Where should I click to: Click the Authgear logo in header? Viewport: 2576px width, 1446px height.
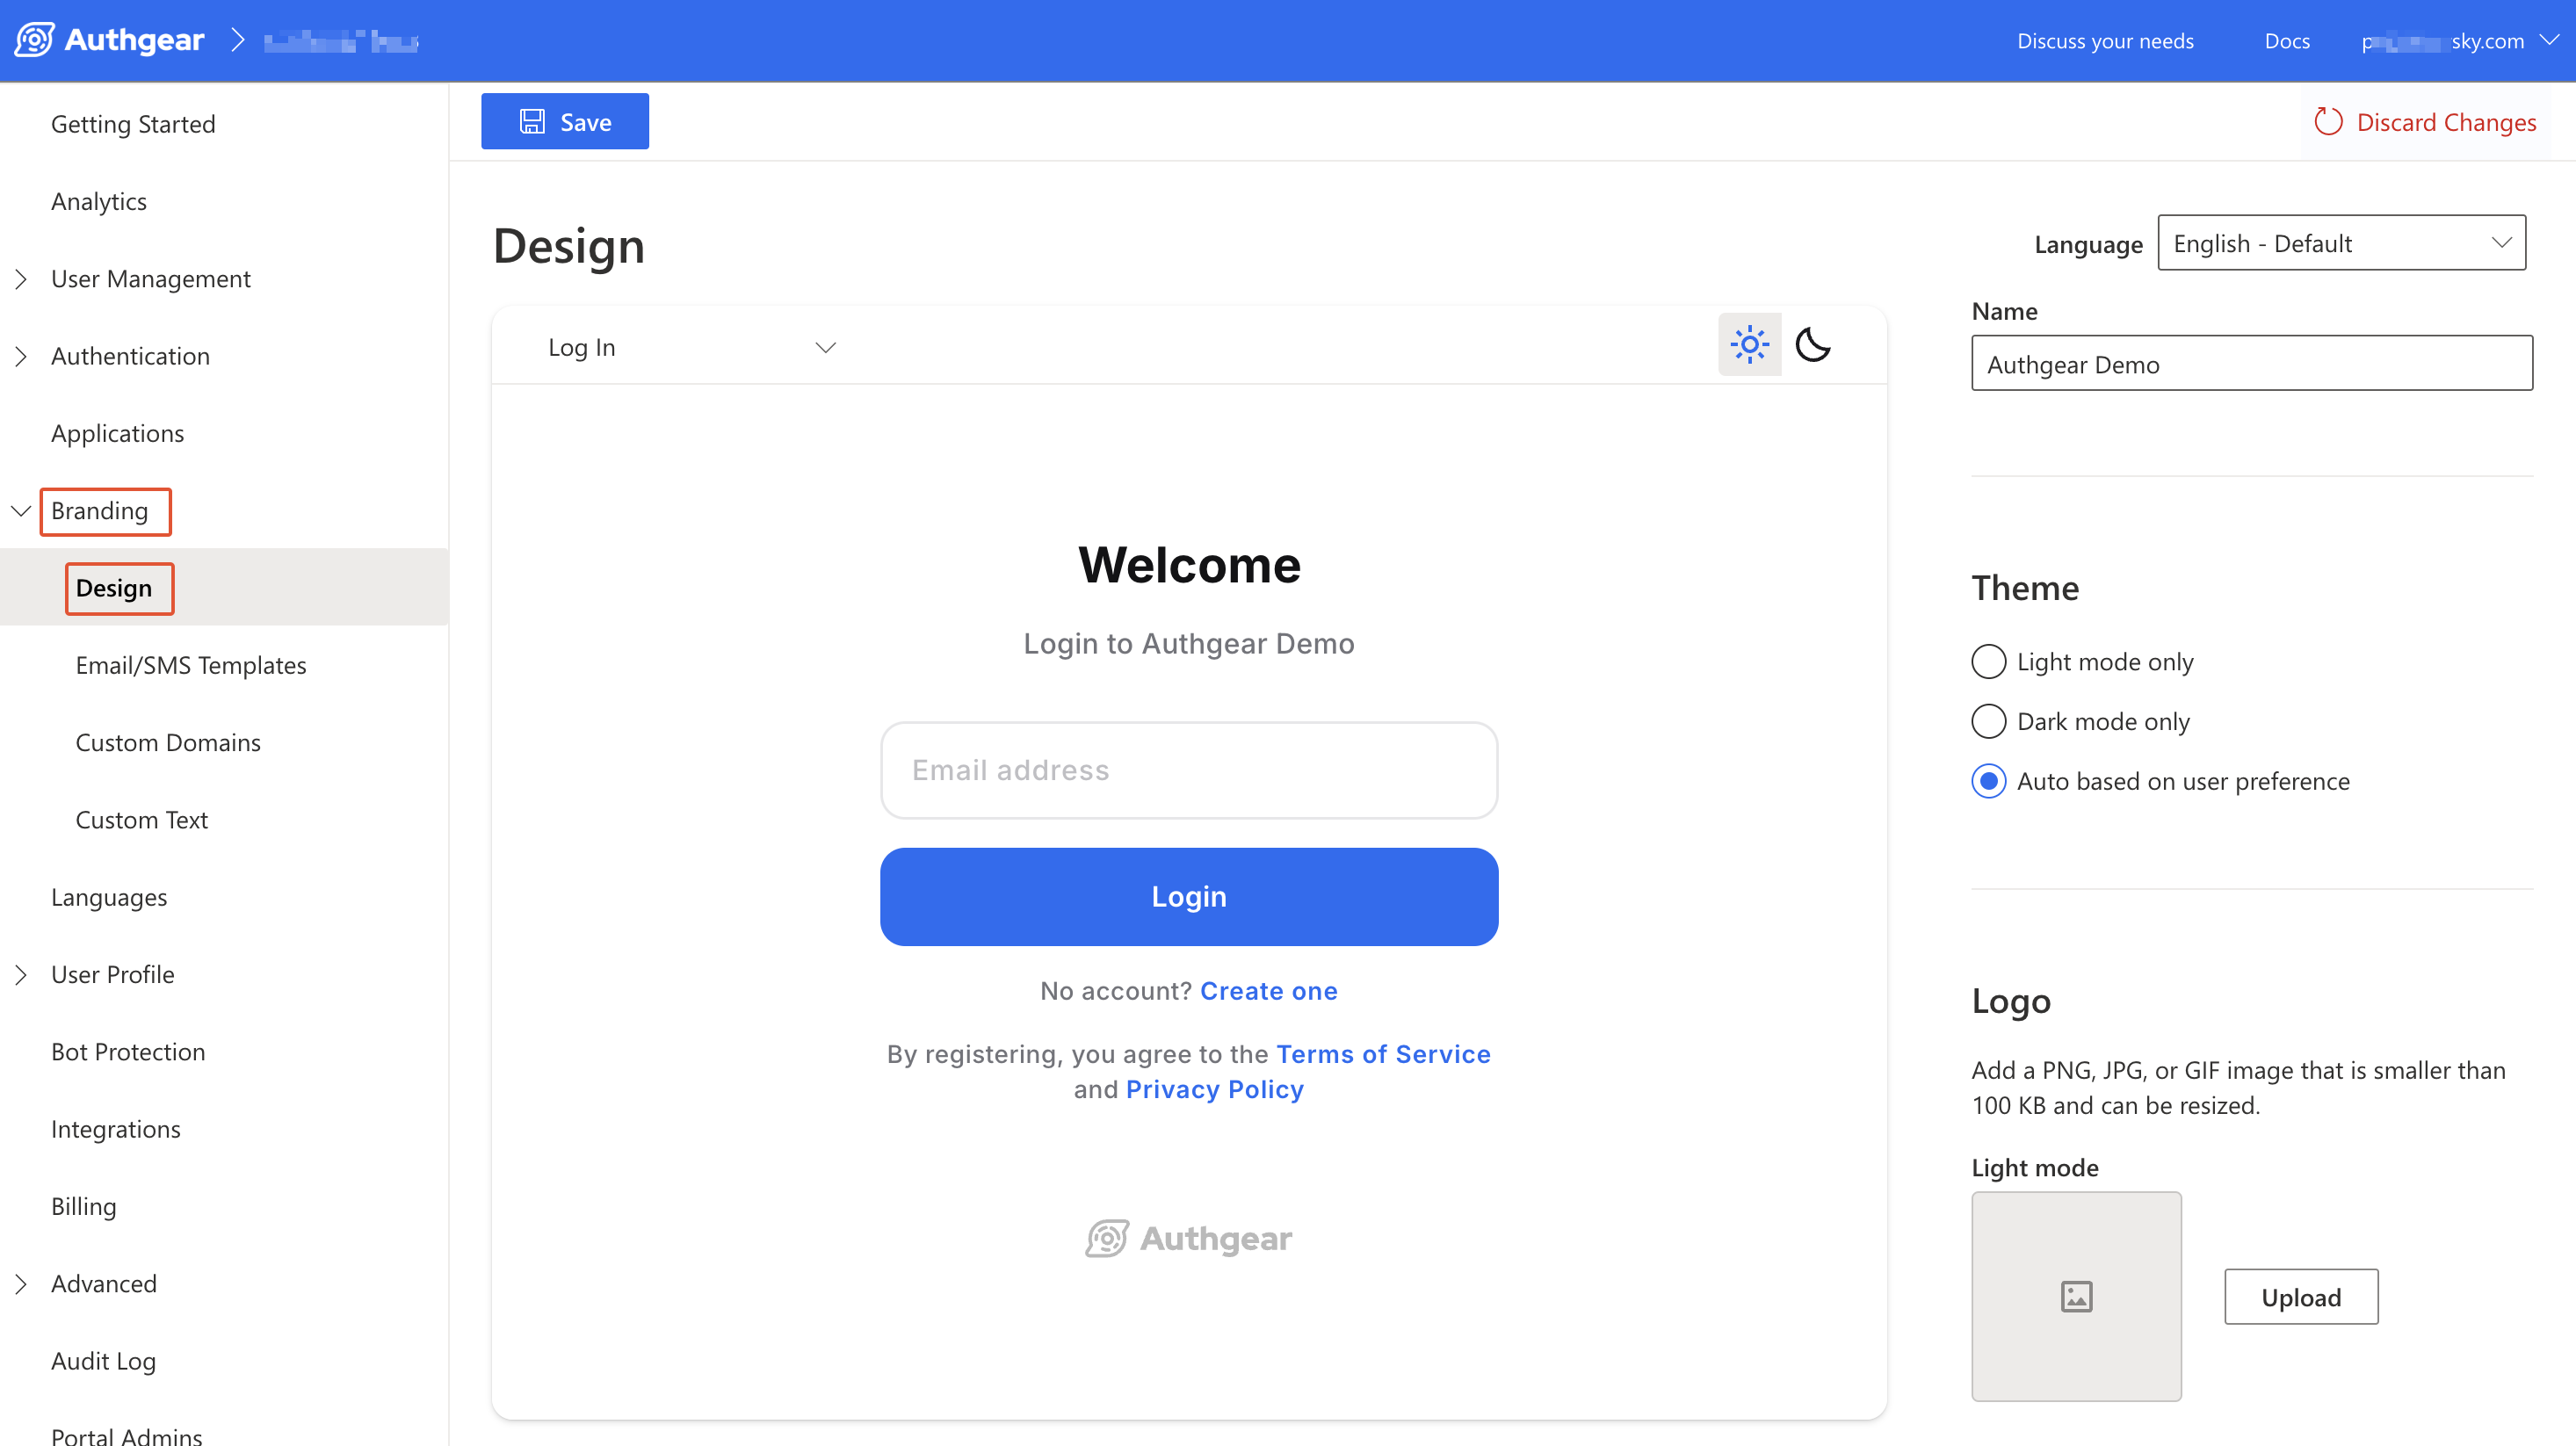[x=110, y=40]
